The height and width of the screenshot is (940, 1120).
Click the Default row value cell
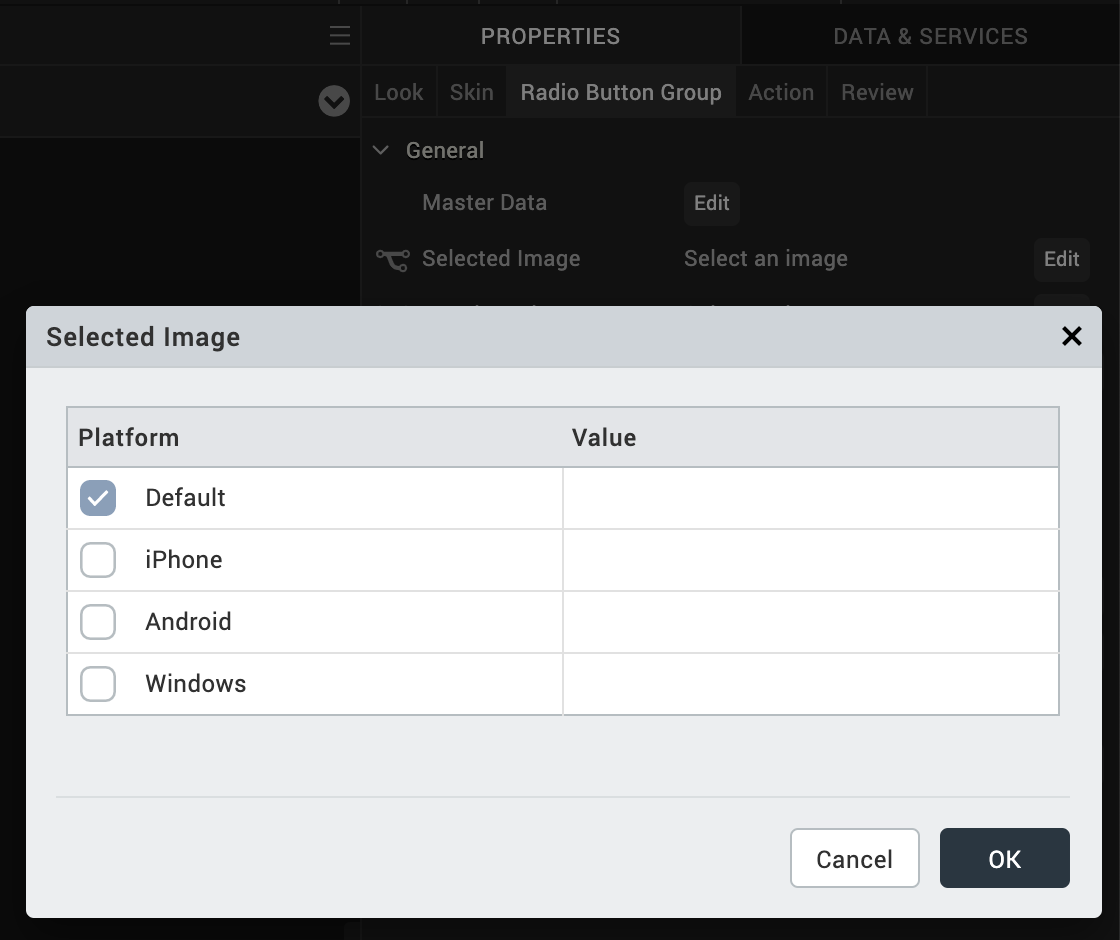tap(810, 498)
